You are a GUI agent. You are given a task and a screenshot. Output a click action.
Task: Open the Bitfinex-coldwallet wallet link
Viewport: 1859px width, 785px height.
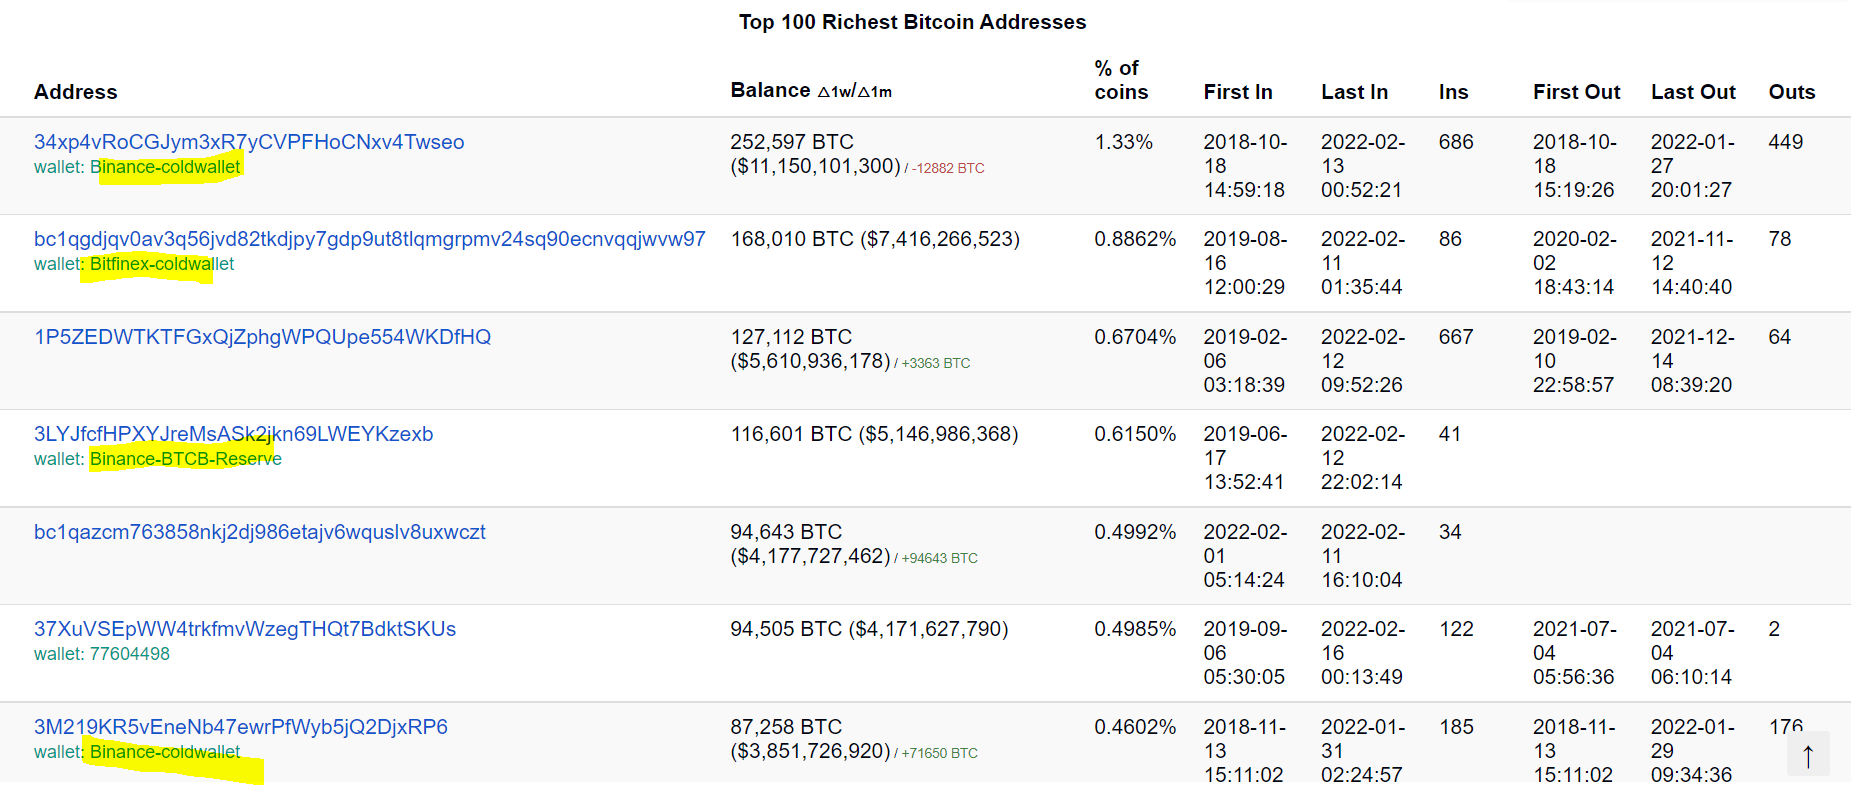point(162,264)
